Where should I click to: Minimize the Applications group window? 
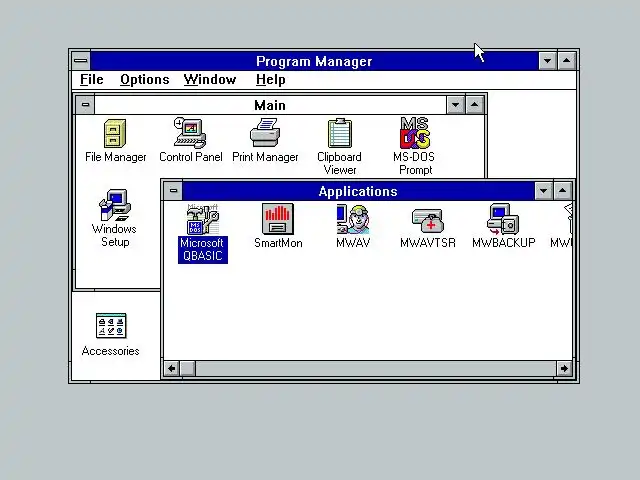(544, 191)
